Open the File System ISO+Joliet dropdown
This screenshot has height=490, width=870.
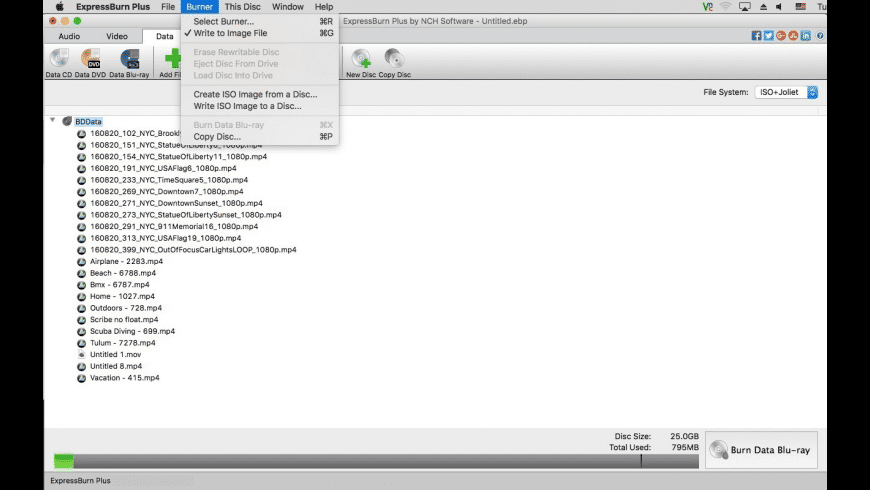pos(786,92)
